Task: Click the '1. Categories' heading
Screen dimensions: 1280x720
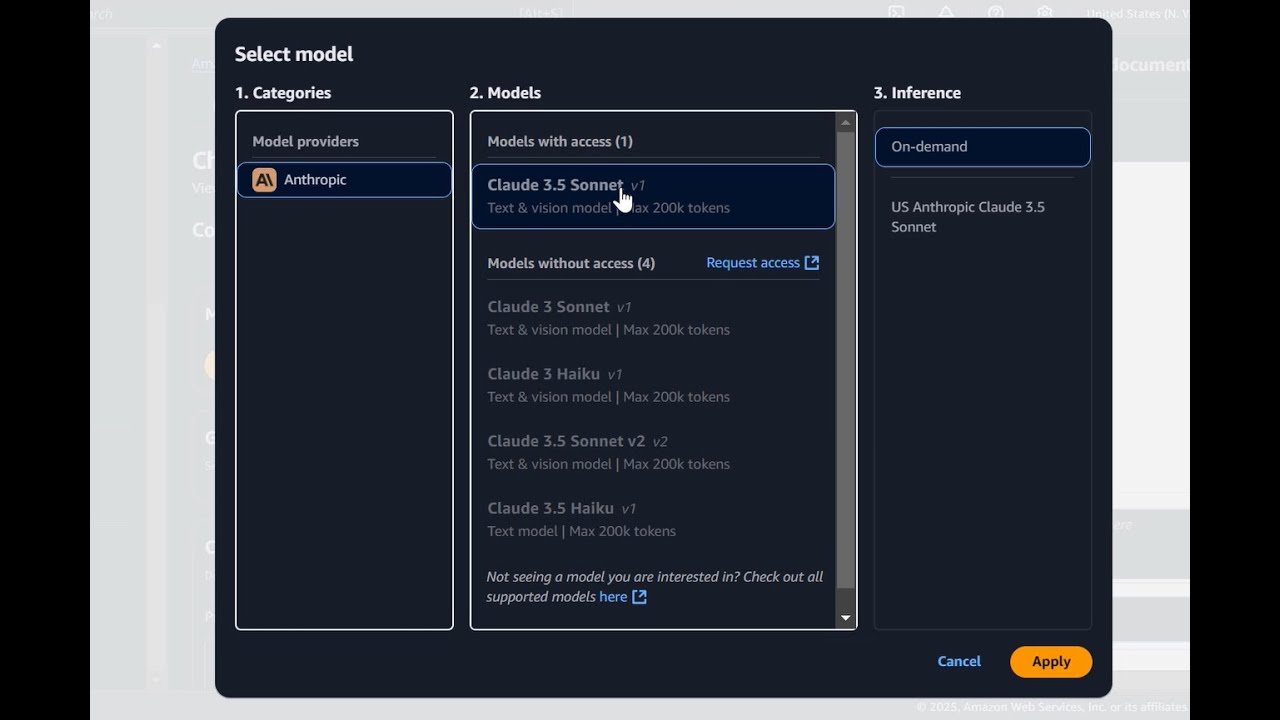Action: tap(283, 93)
